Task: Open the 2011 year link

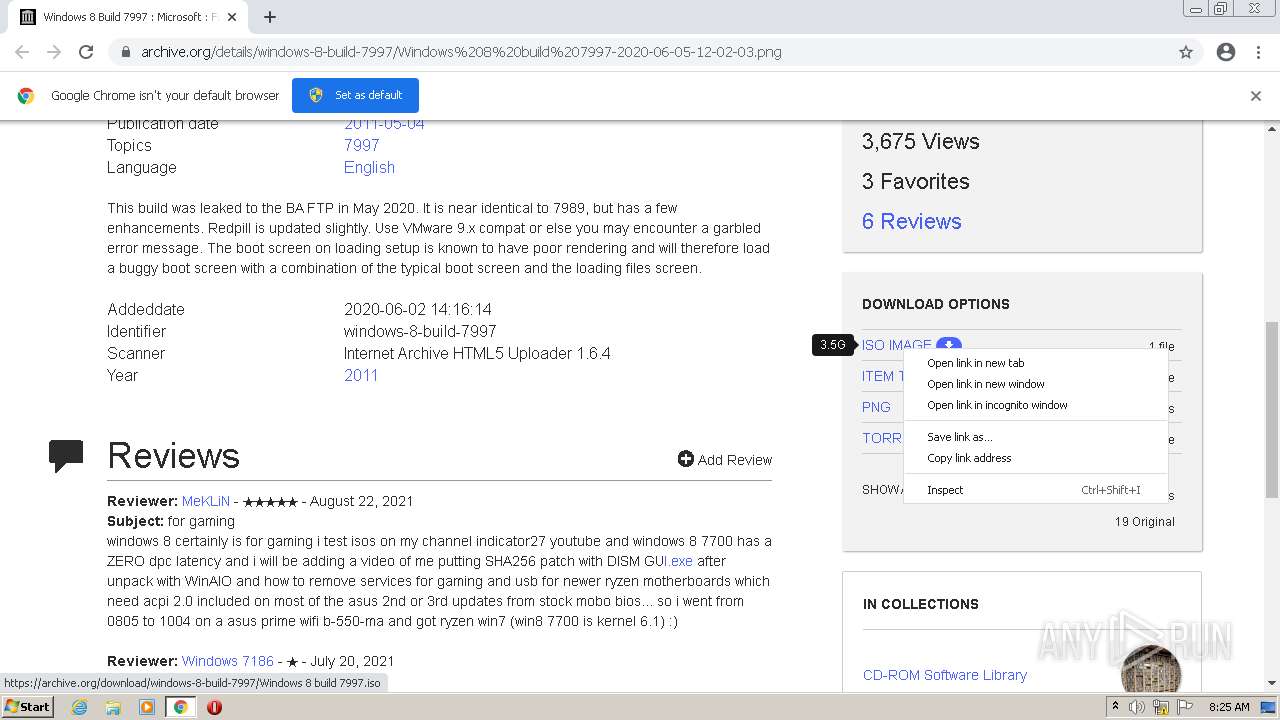Action: [361, 376]
